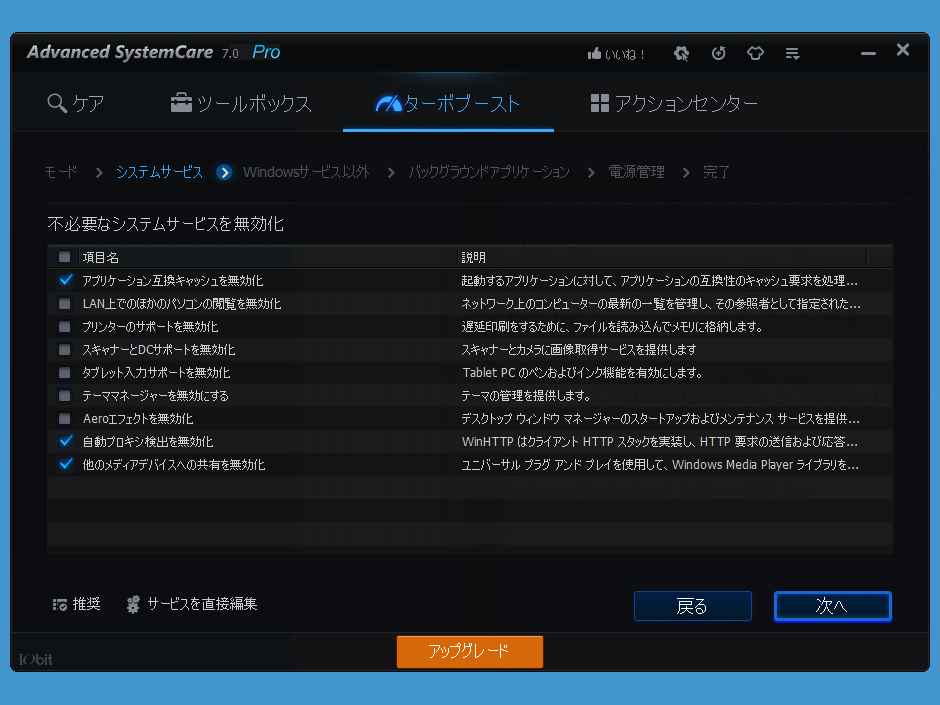This screenshot has width=940, height=705.
Task: Uncheck 他のメディアデバイスへの共有を無効化
Action: (x=65, y=464)
